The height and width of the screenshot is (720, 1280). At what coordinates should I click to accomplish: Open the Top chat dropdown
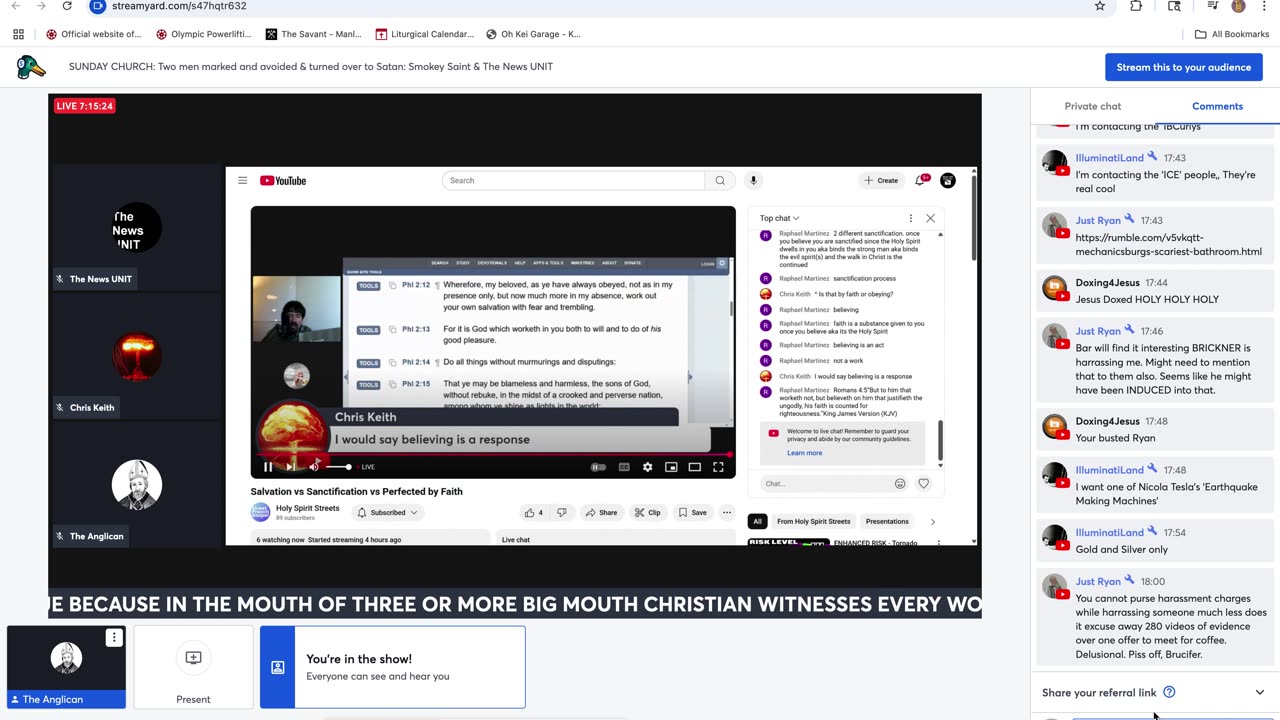(x=779, y=218)
